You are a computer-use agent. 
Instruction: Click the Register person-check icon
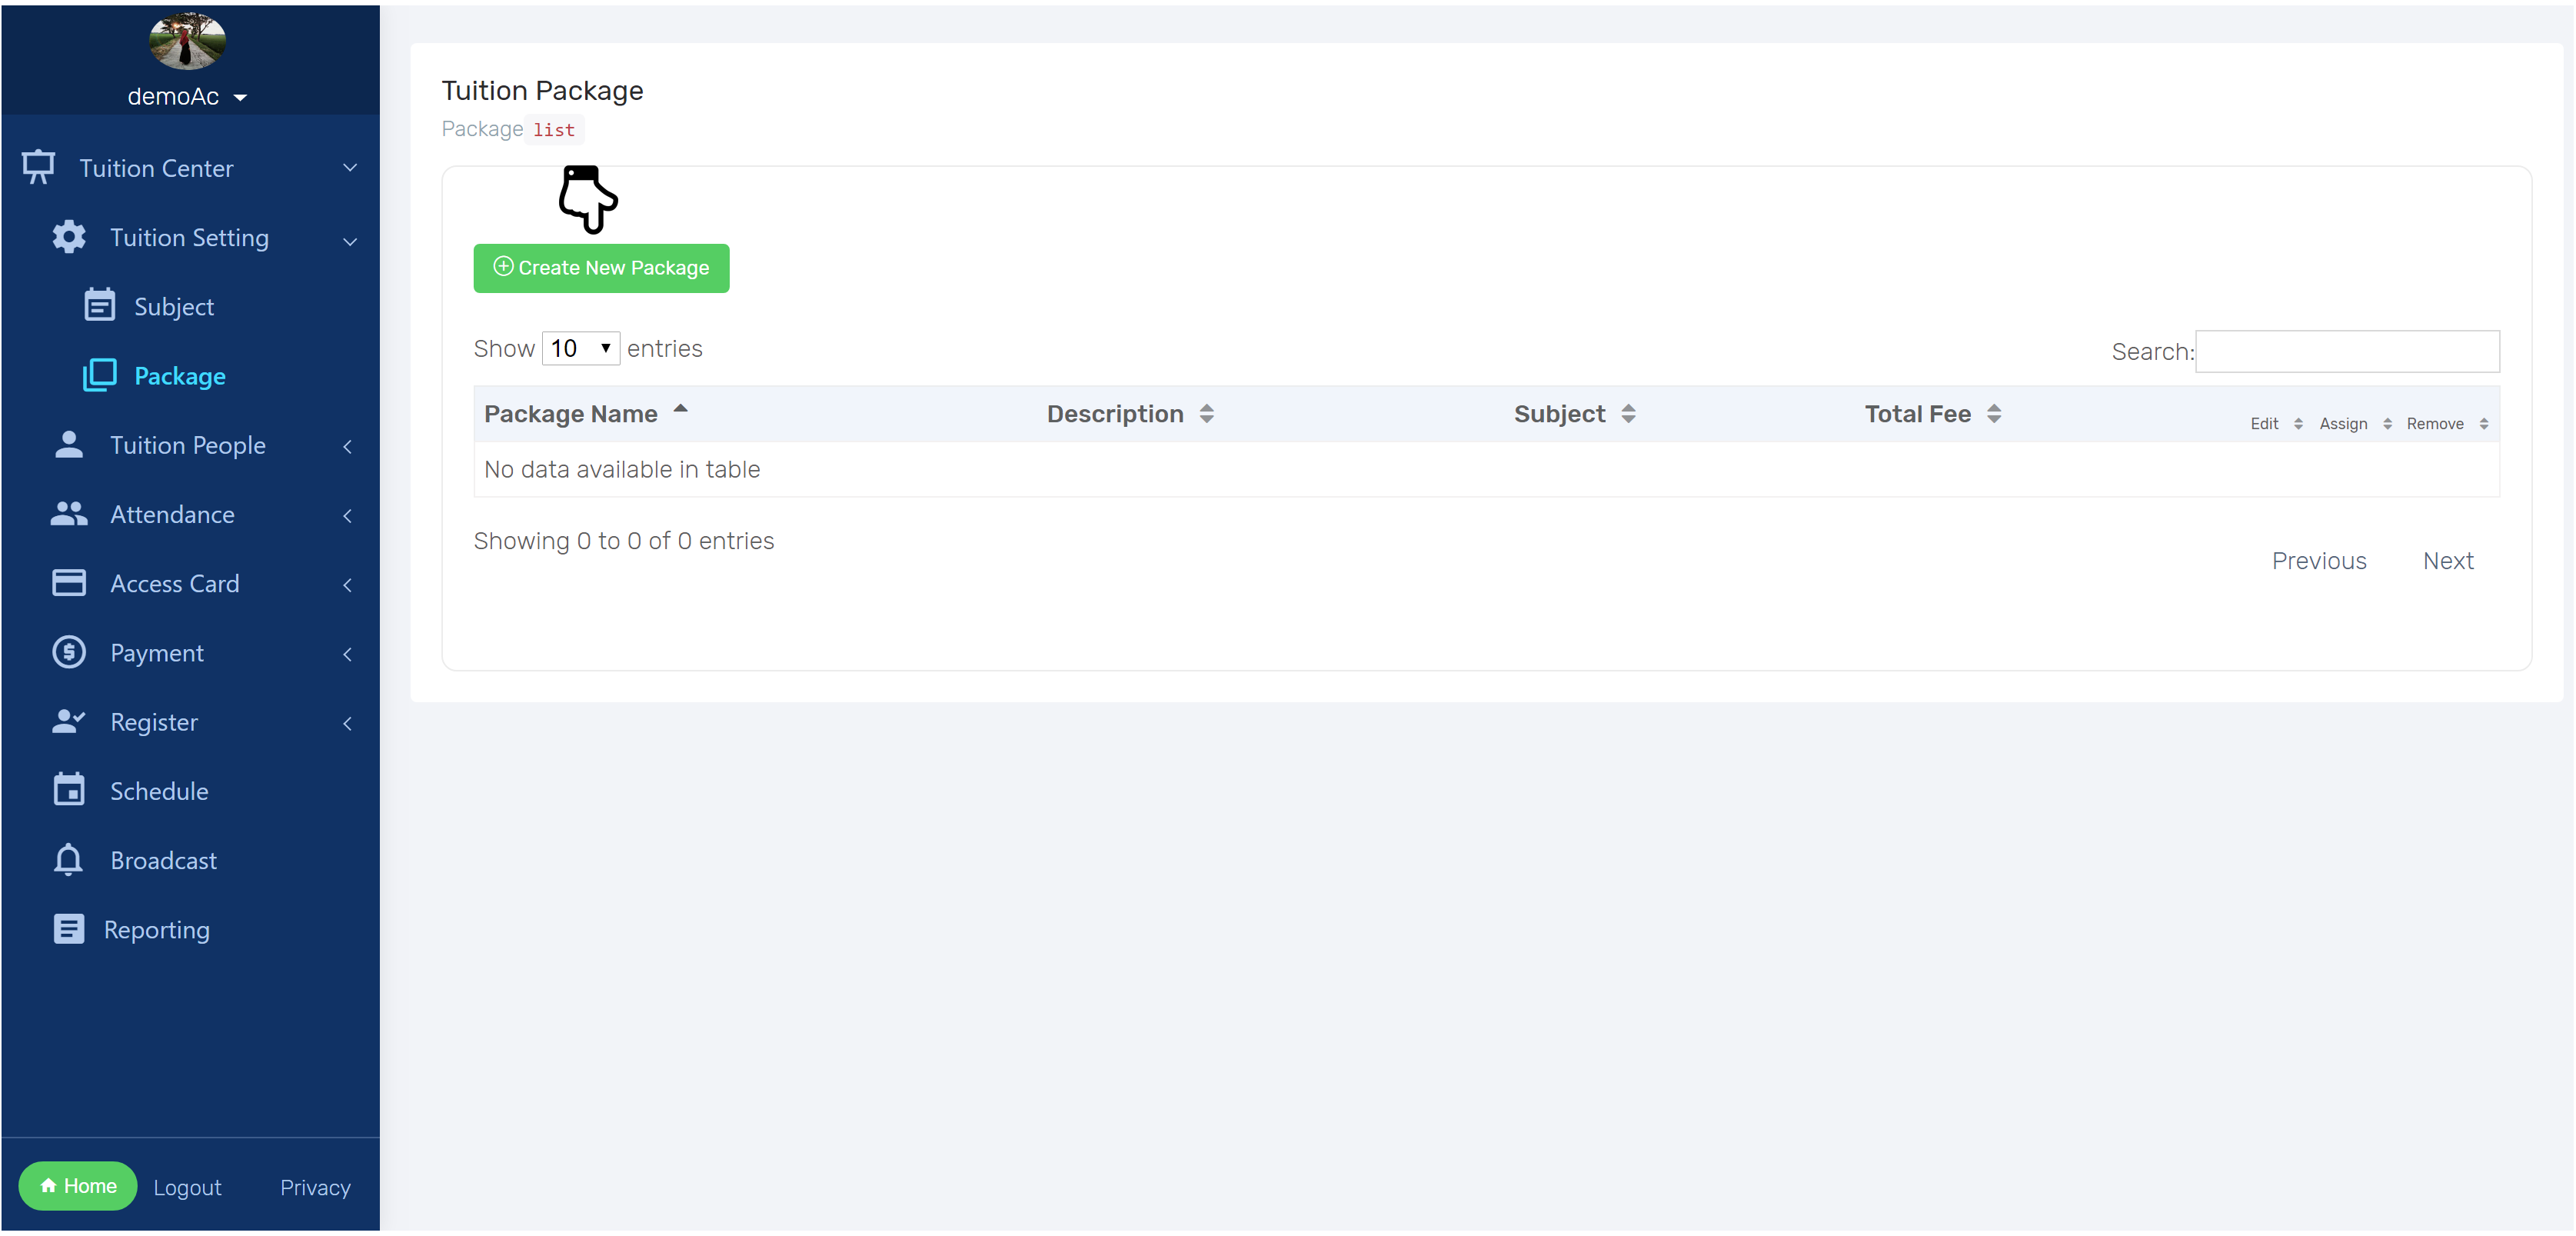tap(69, 722)
